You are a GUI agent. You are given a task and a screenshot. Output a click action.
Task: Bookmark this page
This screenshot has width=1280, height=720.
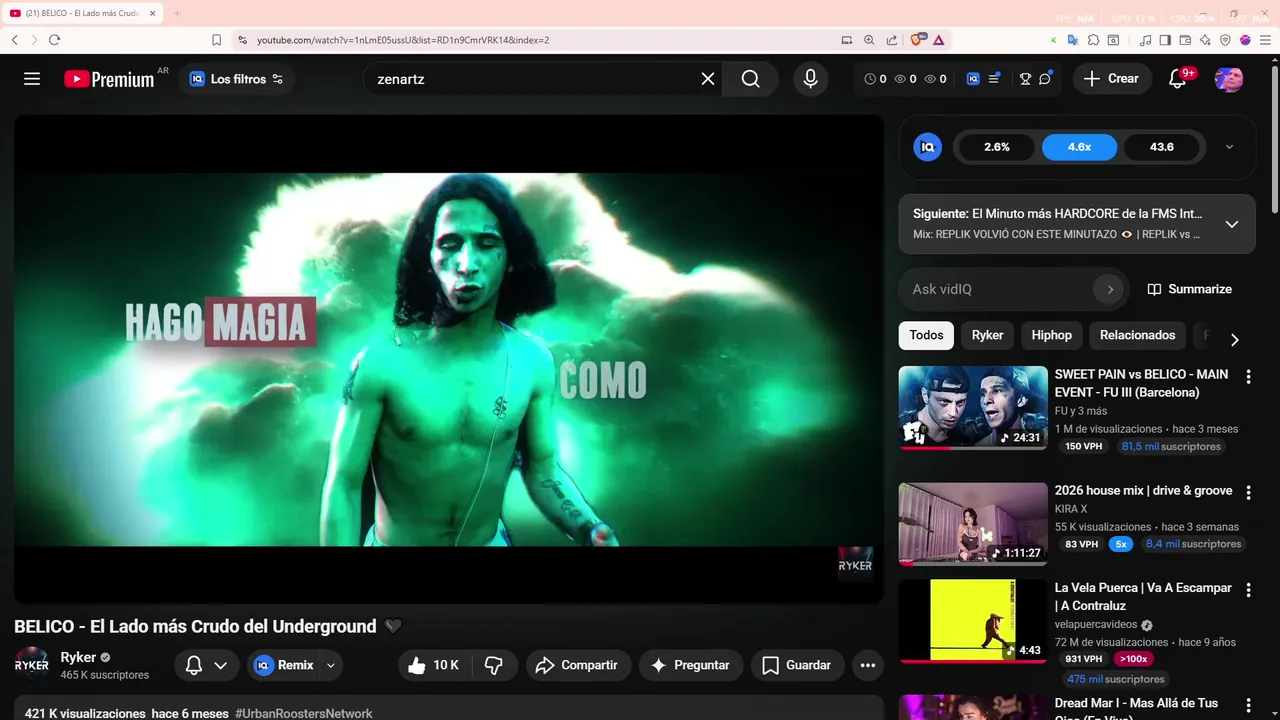(216, 40)
